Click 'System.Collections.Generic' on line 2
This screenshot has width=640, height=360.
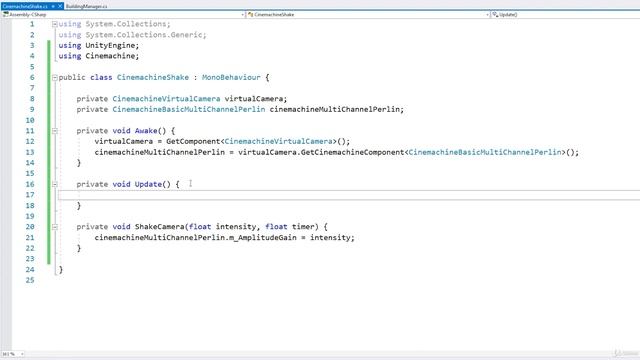(x=144, y=35)
